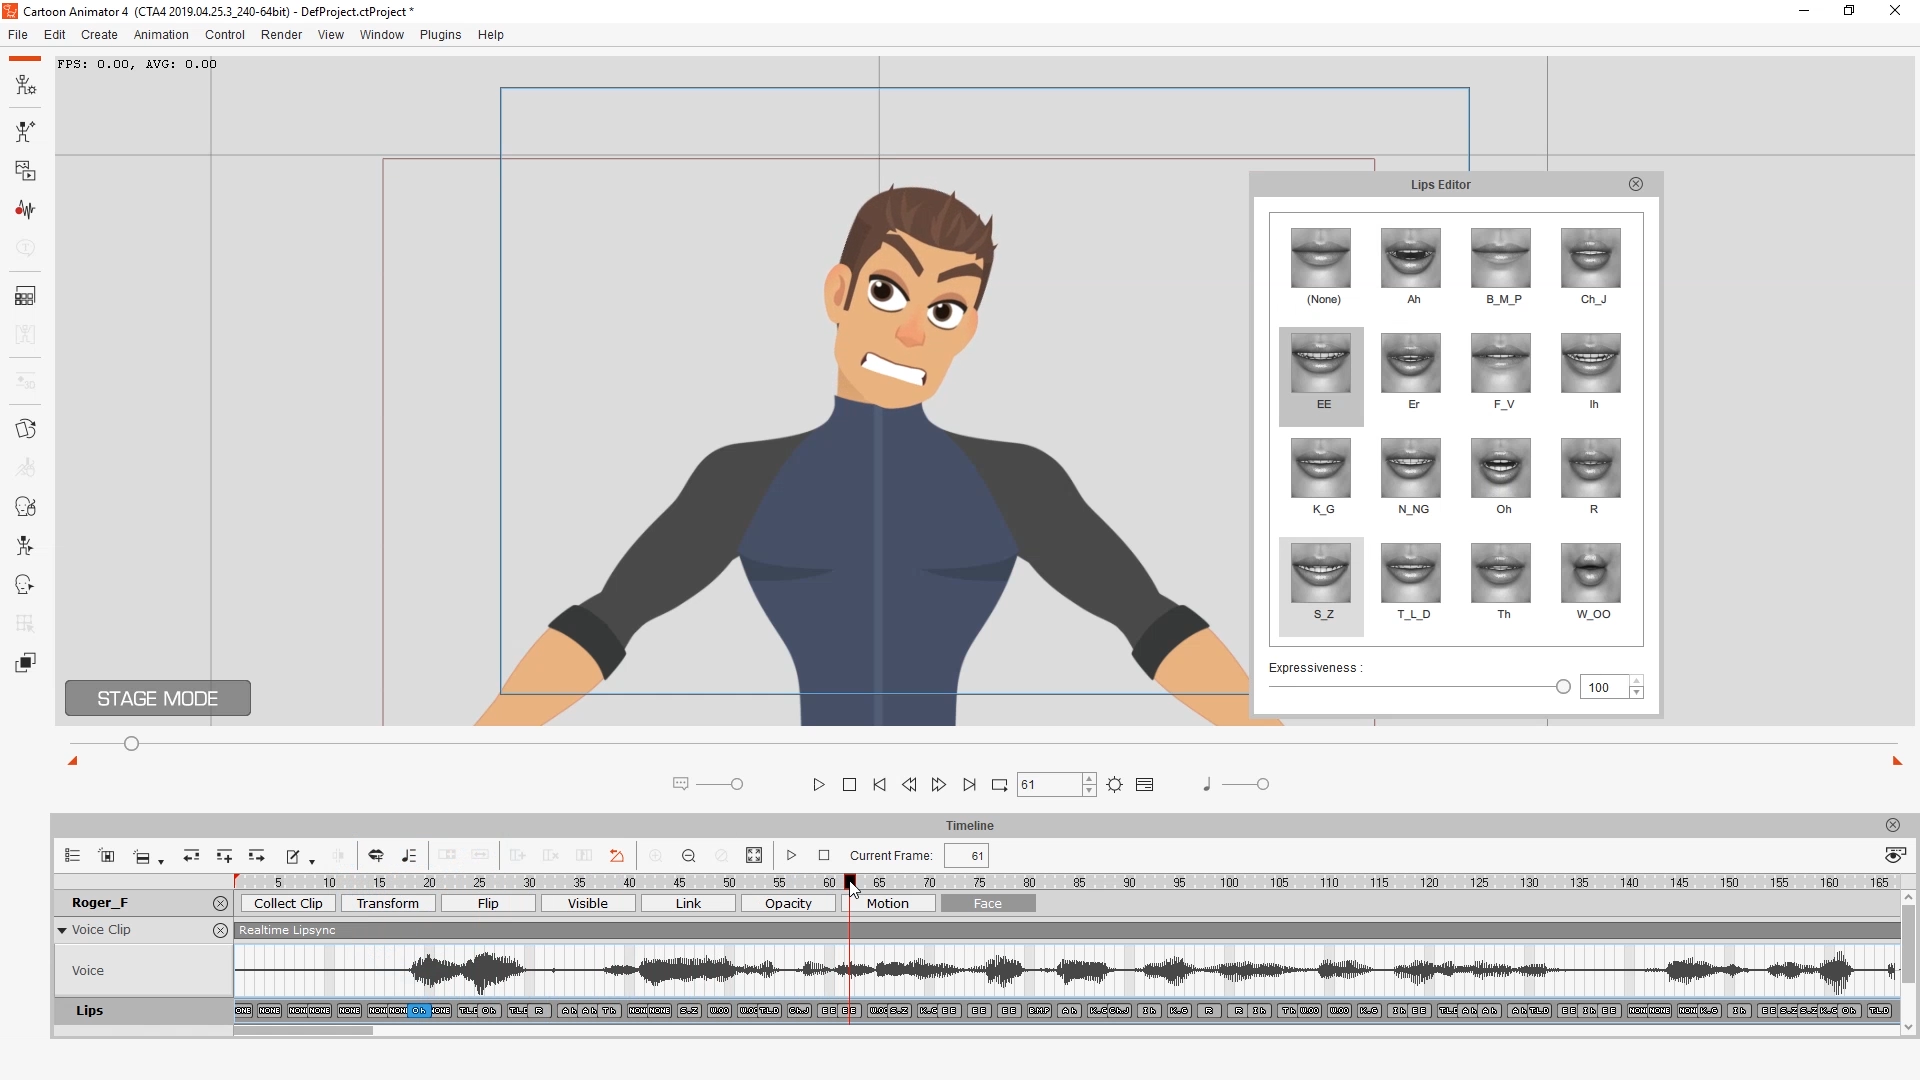1920x1080 pixels.
Task: Click the loop playback icon
Action: click(999, 785)
